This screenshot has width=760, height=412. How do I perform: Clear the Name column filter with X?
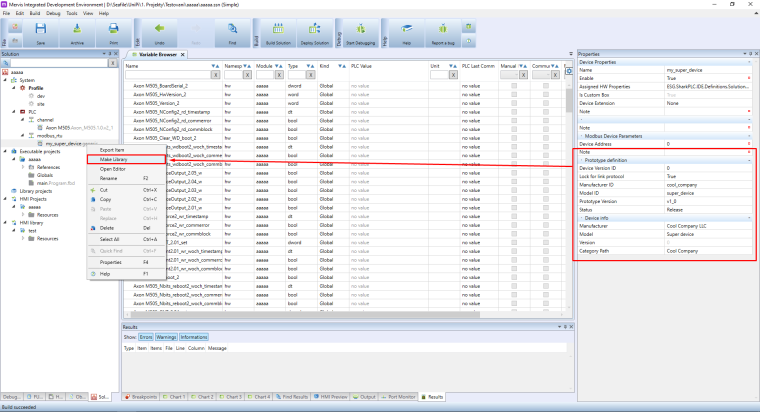[217, 75]
